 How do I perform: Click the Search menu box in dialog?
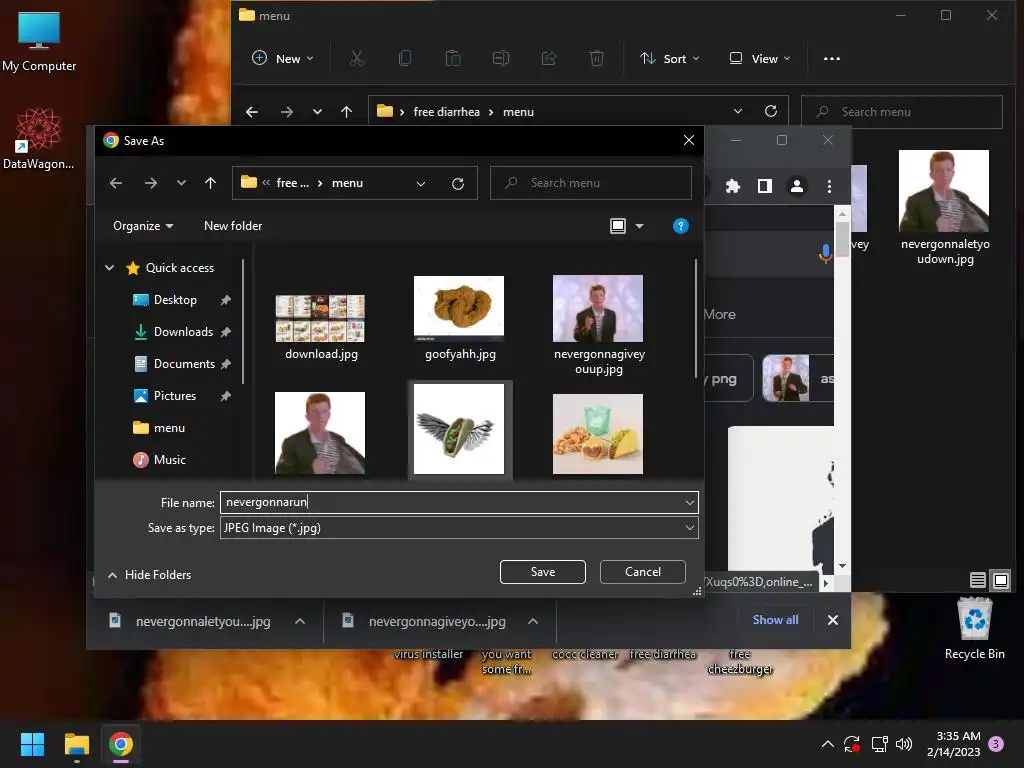(x=591, y=183)
